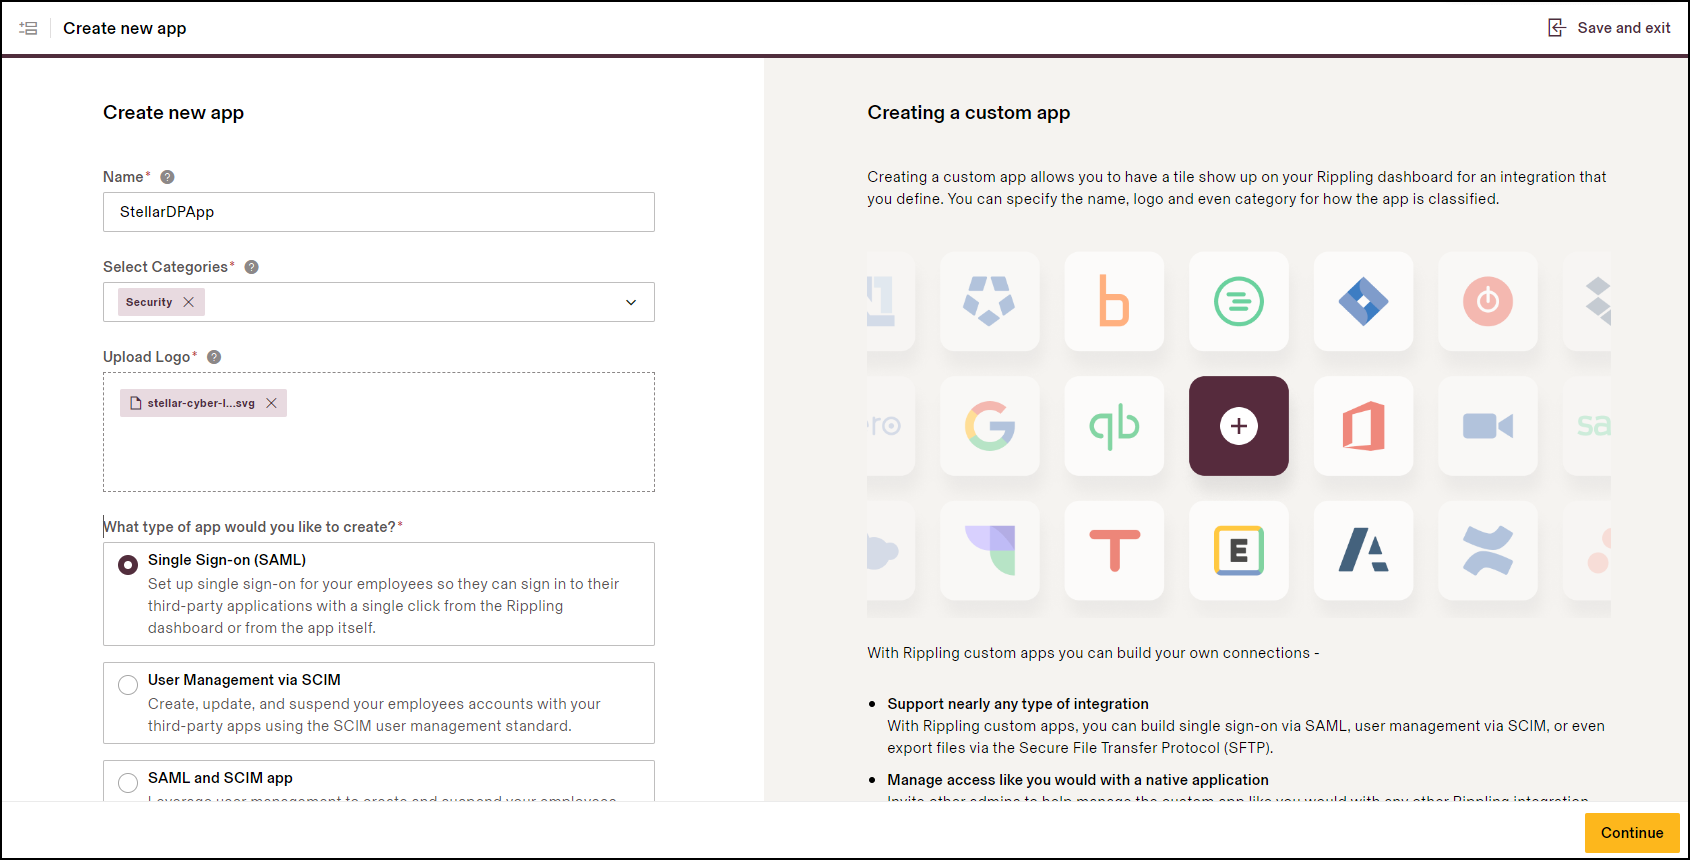The width and height of the screenshot is (1690, 860).
Task: Select User Management via SCIM option
Action: pyautogui.click(x=128, y=685)
